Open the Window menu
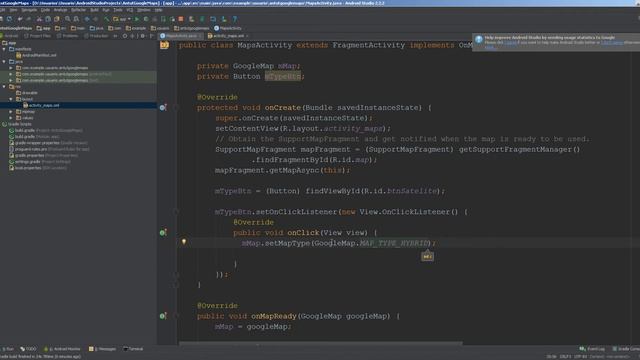Screen dimensions: 640x360 144,10
